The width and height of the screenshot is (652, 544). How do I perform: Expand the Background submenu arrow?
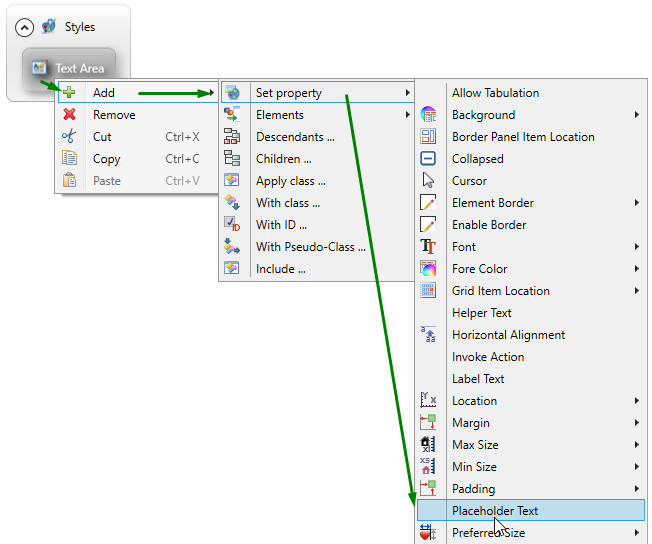click(637, 115)
